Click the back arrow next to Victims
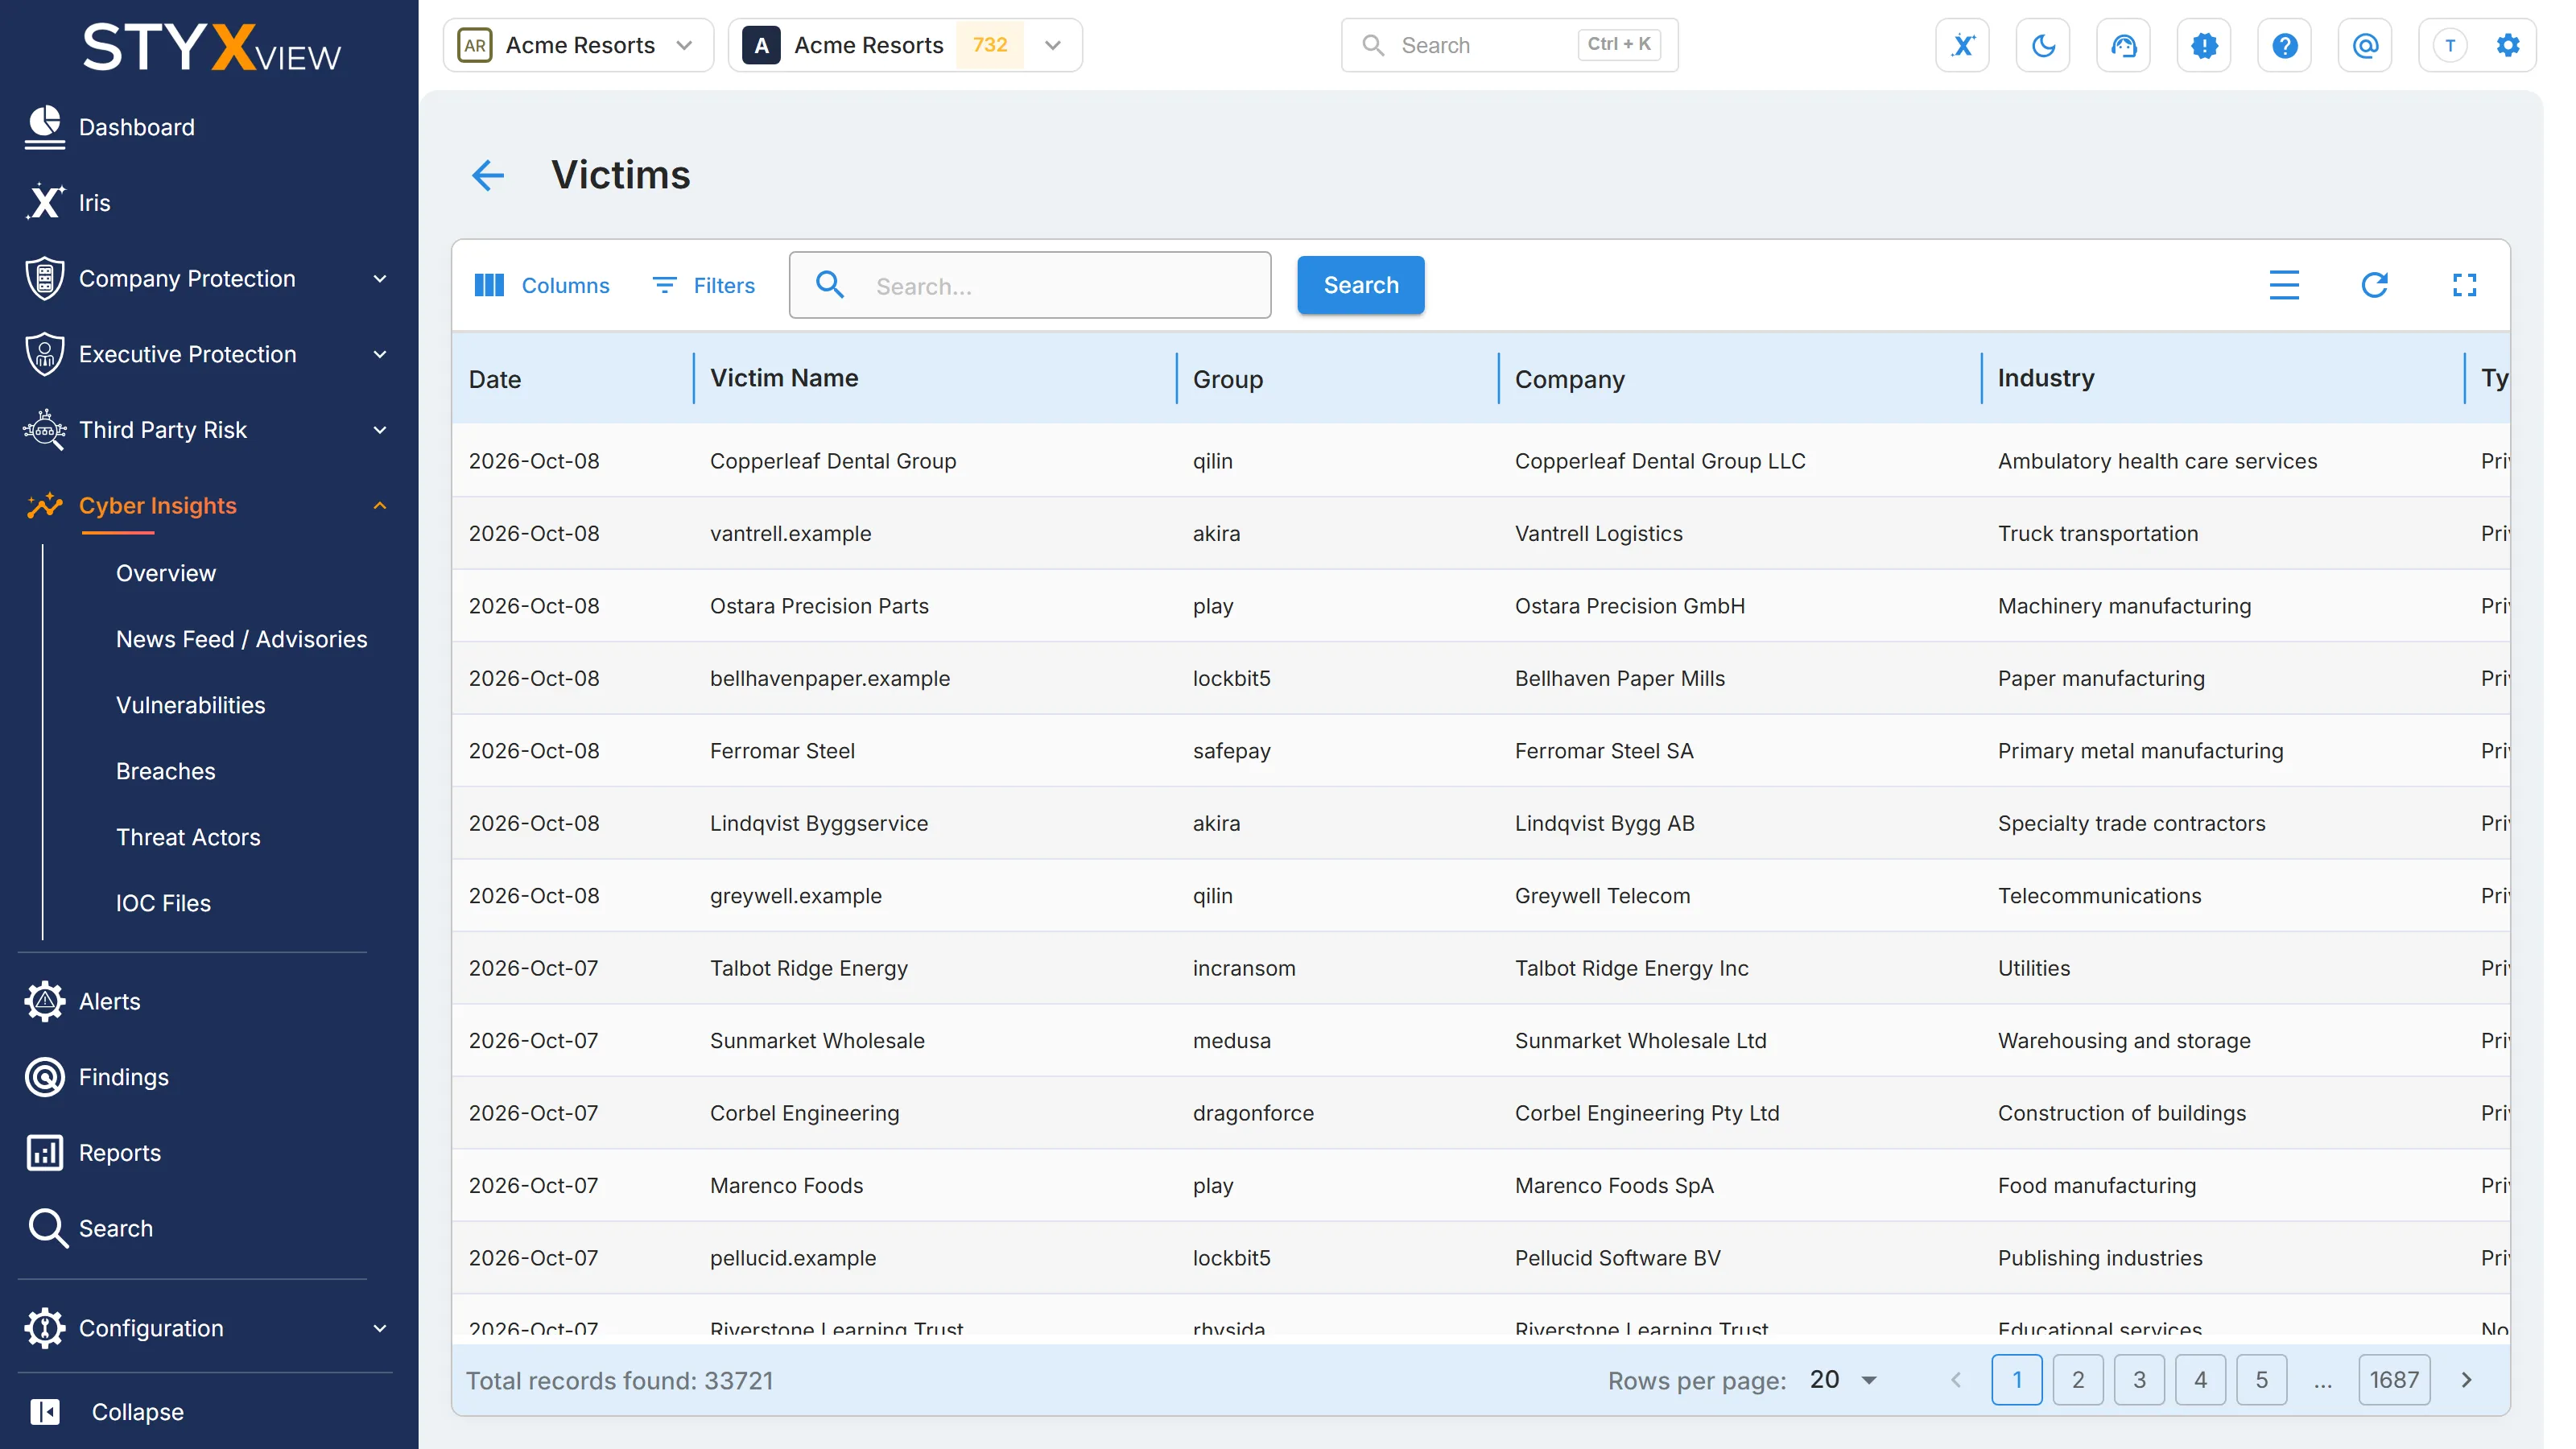 point(488,175)
